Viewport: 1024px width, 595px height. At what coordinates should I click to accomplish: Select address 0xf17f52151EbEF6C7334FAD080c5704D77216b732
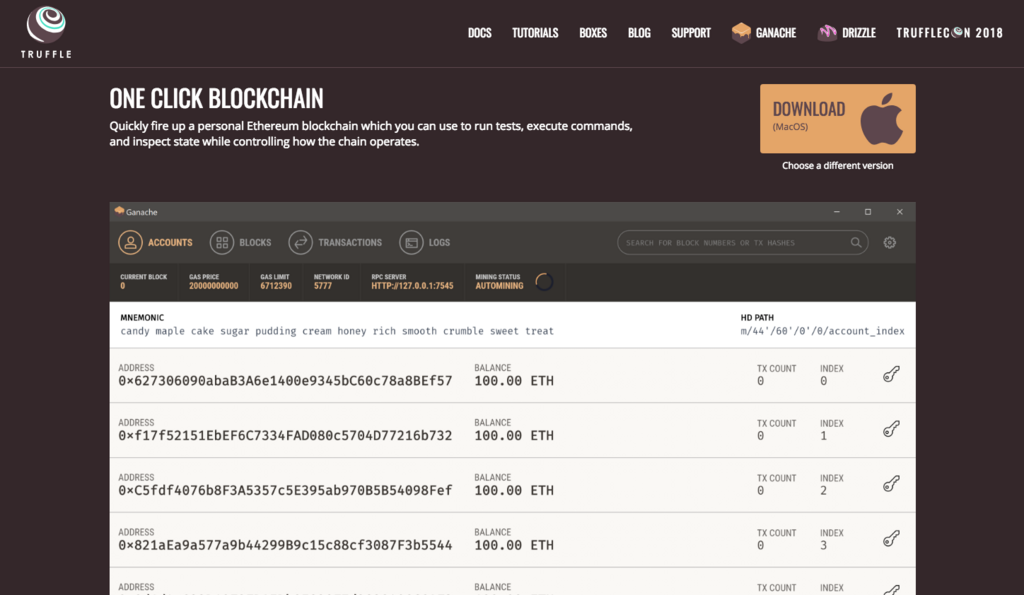[285, 436]
